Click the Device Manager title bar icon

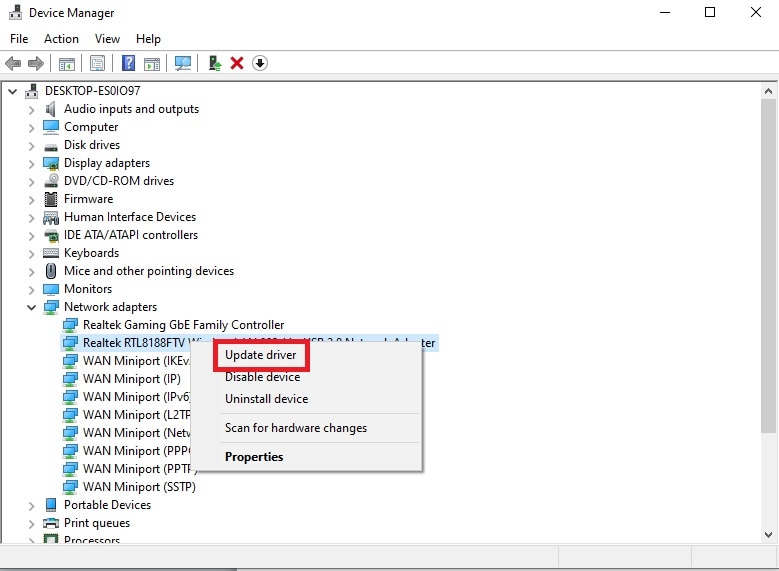tap(15, 12)
